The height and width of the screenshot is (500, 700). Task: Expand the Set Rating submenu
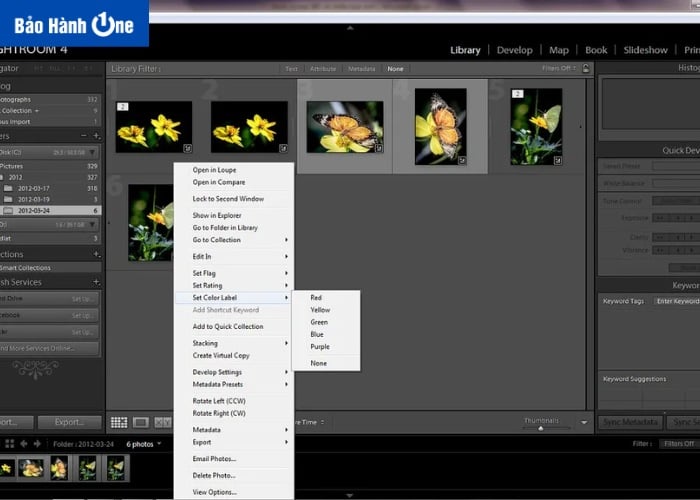point(234,285)
